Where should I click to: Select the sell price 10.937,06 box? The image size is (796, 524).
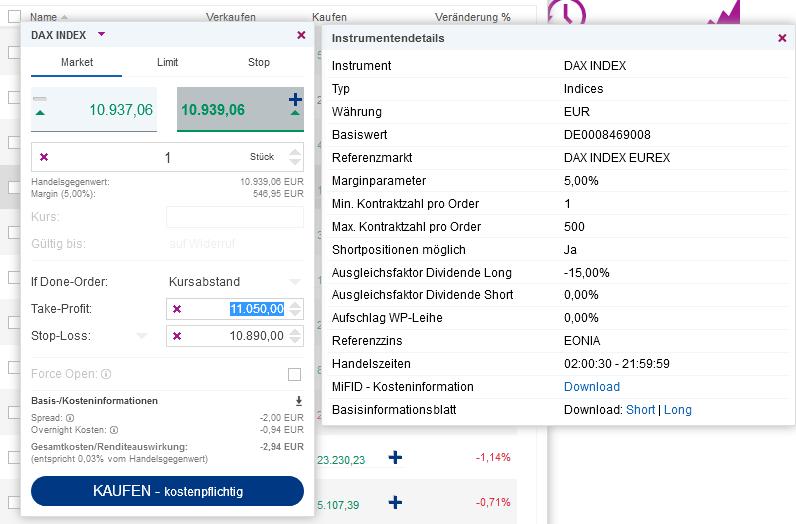click(94, 110)
